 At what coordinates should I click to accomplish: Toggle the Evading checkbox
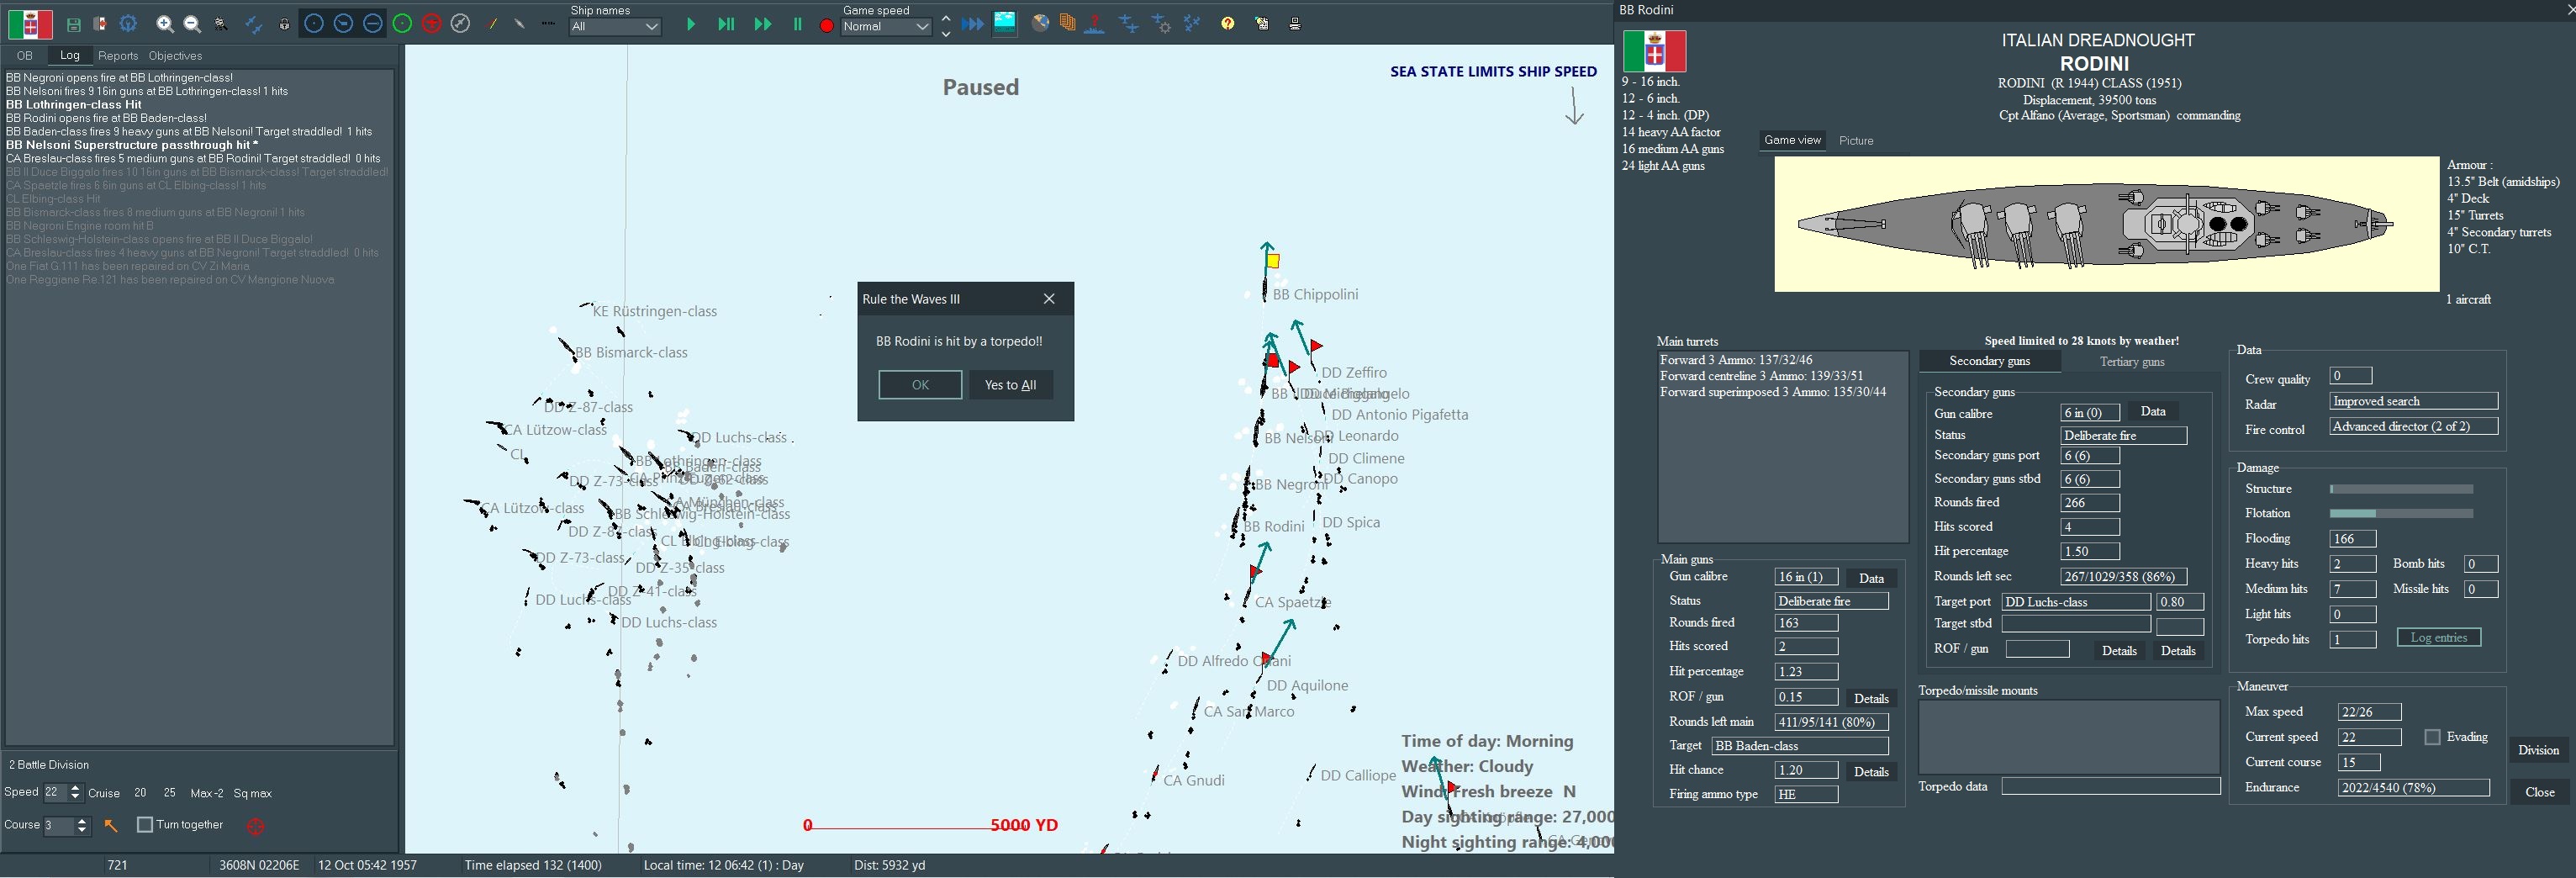2433,737
